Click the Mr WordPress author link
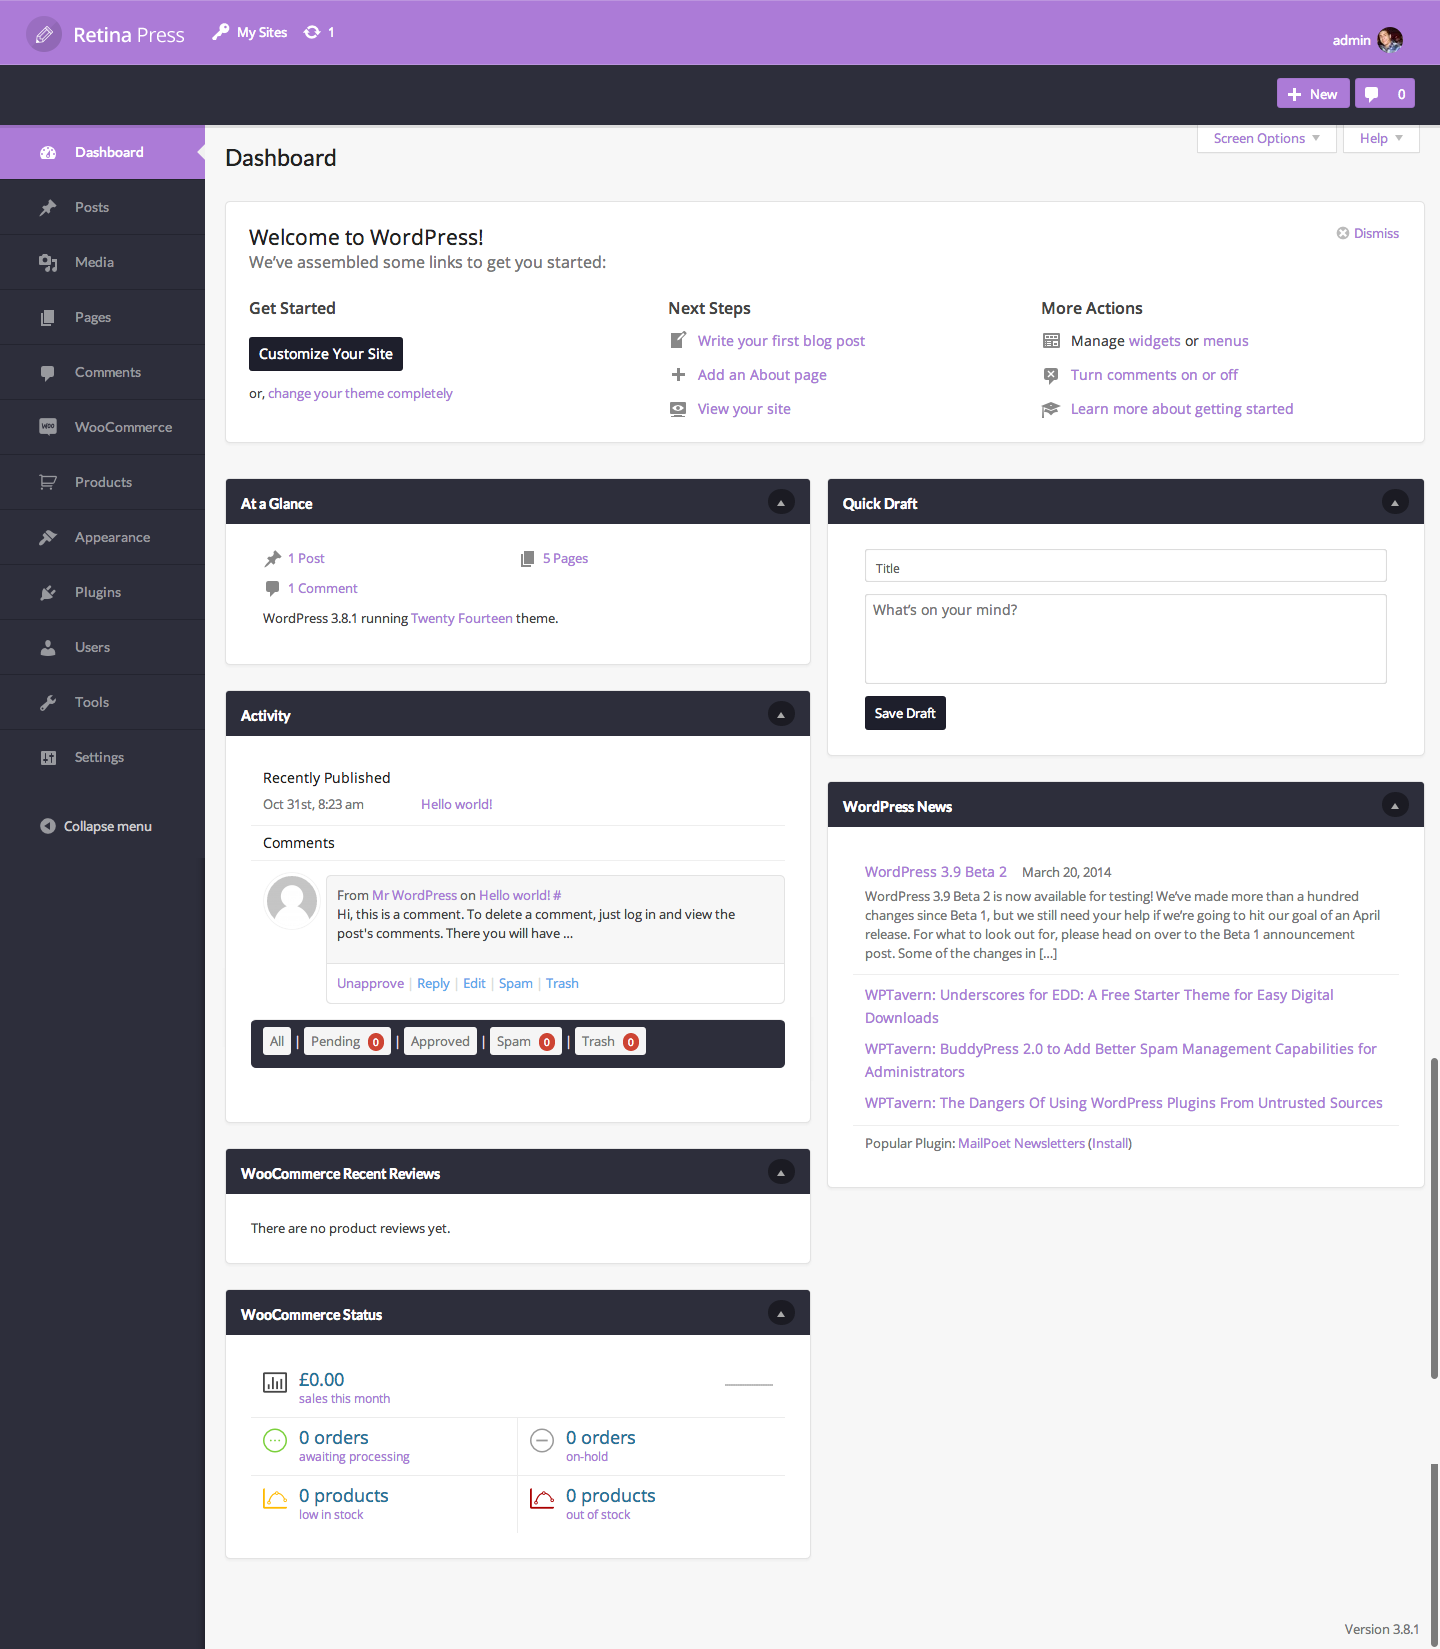 tap(414, 896)
